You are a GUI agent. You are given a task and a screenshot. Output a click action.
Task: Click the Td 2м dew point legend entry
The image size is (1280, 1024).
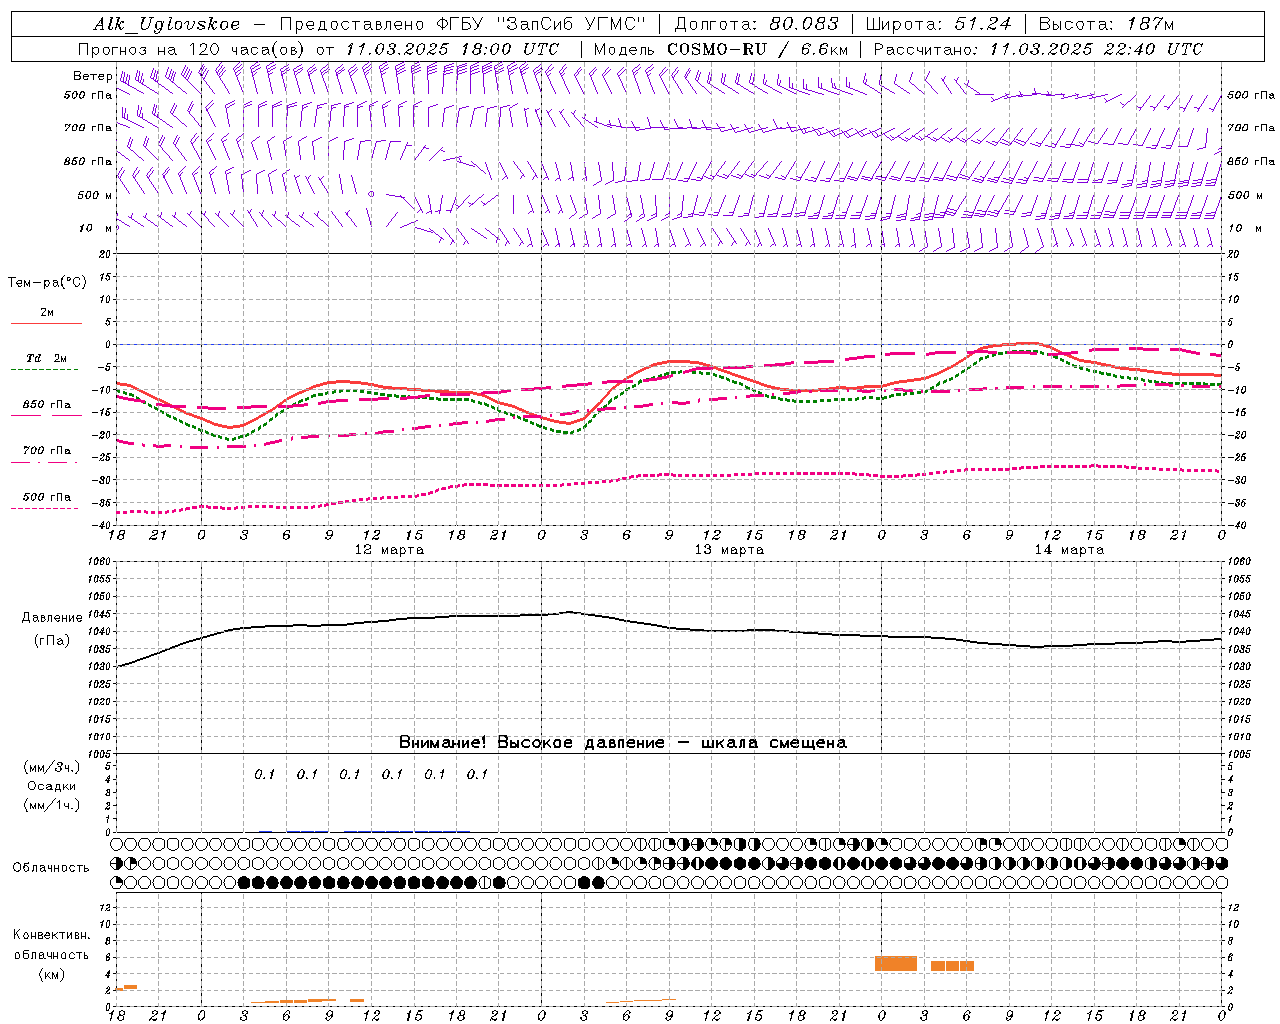point(47,358)
